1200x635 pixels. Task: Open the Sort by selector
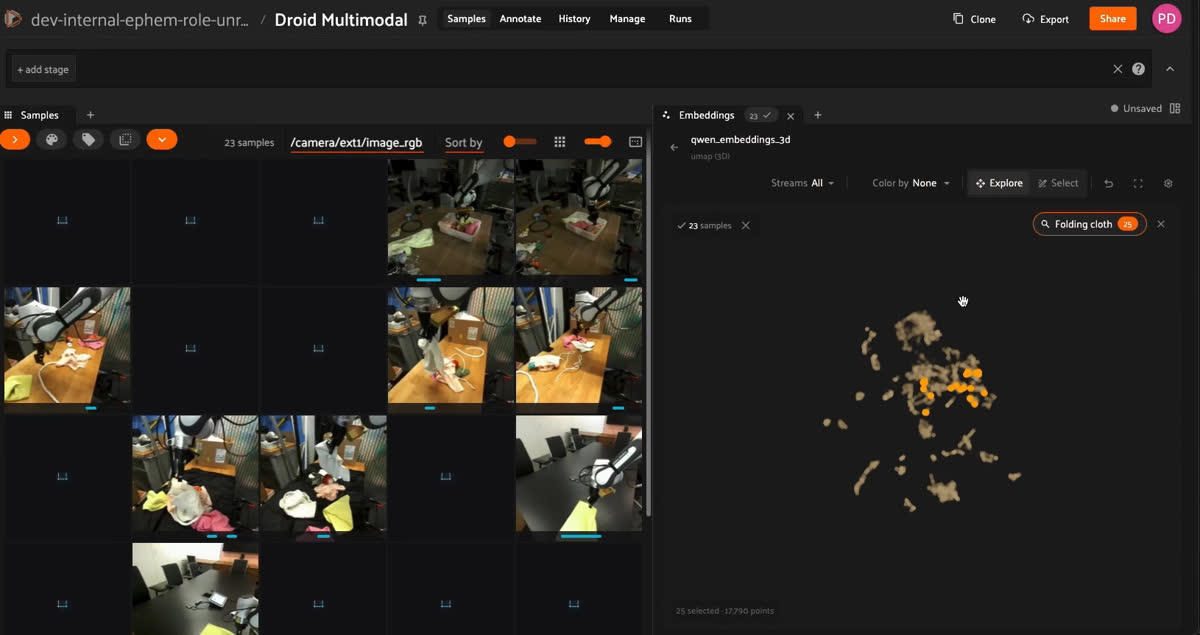tap(464, 143)
